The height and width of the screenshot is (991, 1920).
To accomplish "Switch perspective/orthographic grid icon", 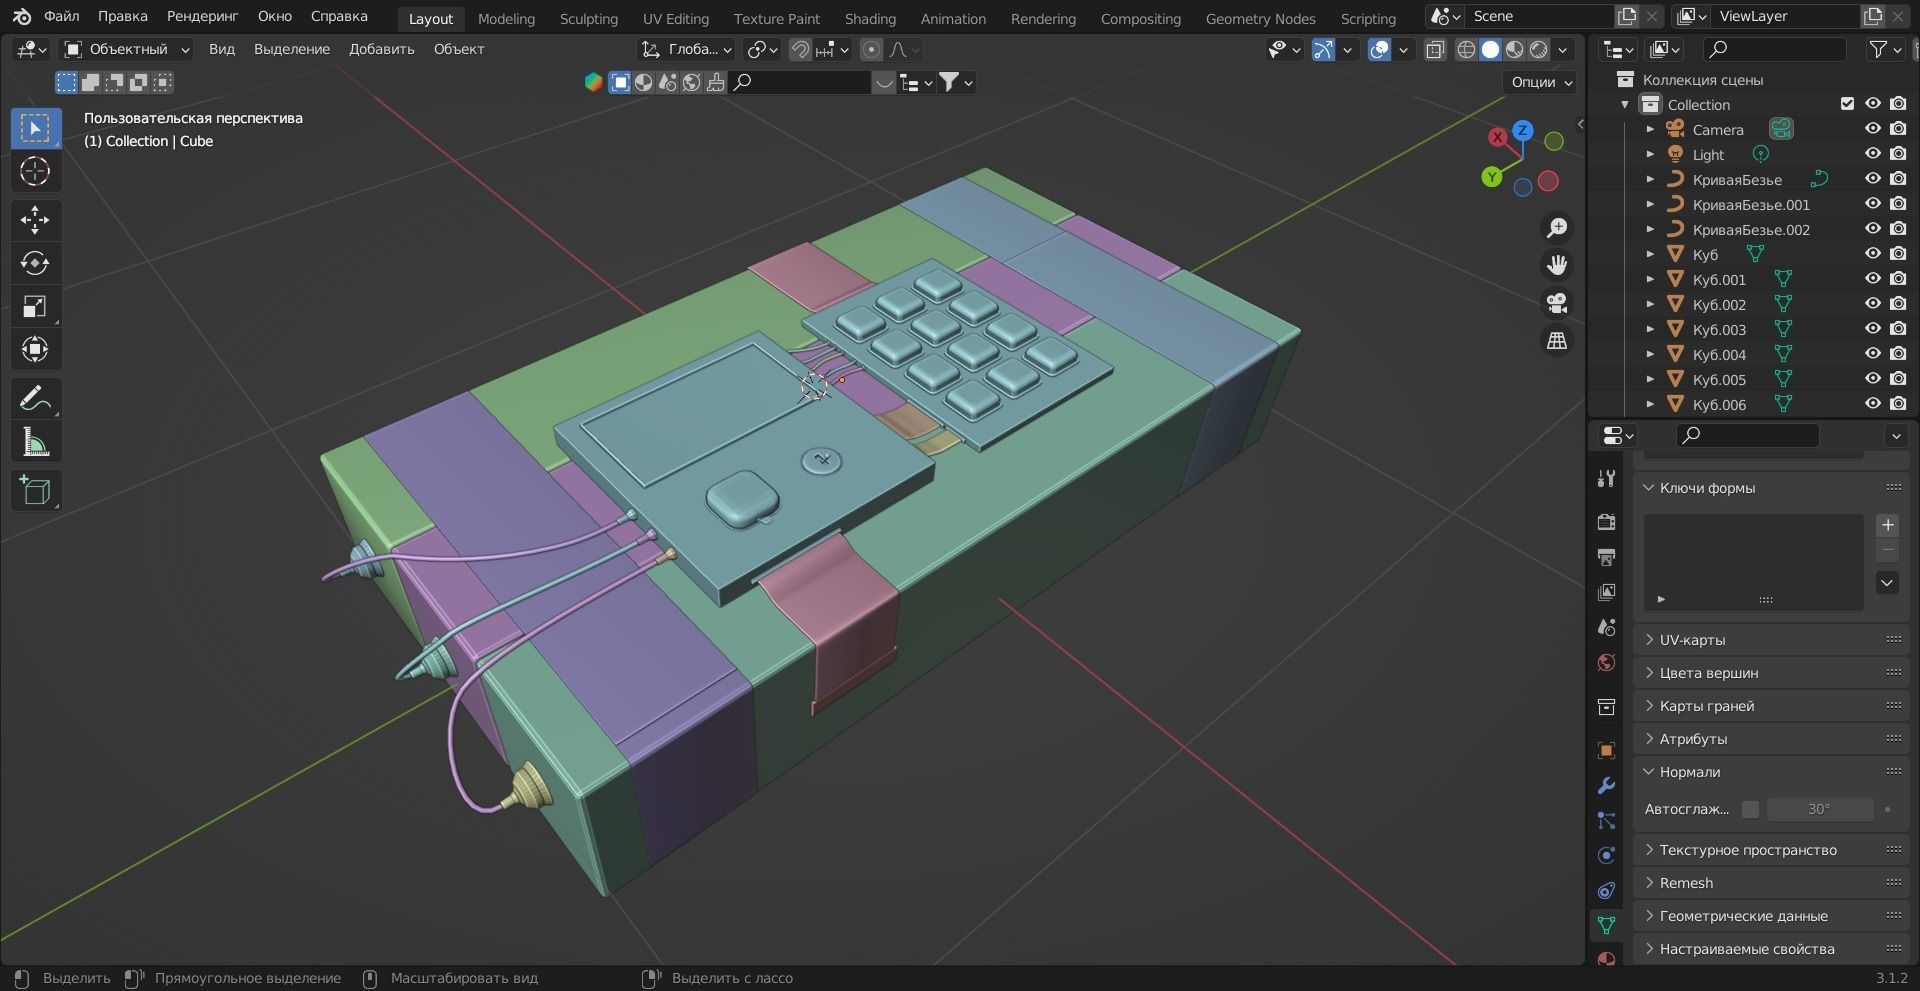I will [x=1557, y=341].
